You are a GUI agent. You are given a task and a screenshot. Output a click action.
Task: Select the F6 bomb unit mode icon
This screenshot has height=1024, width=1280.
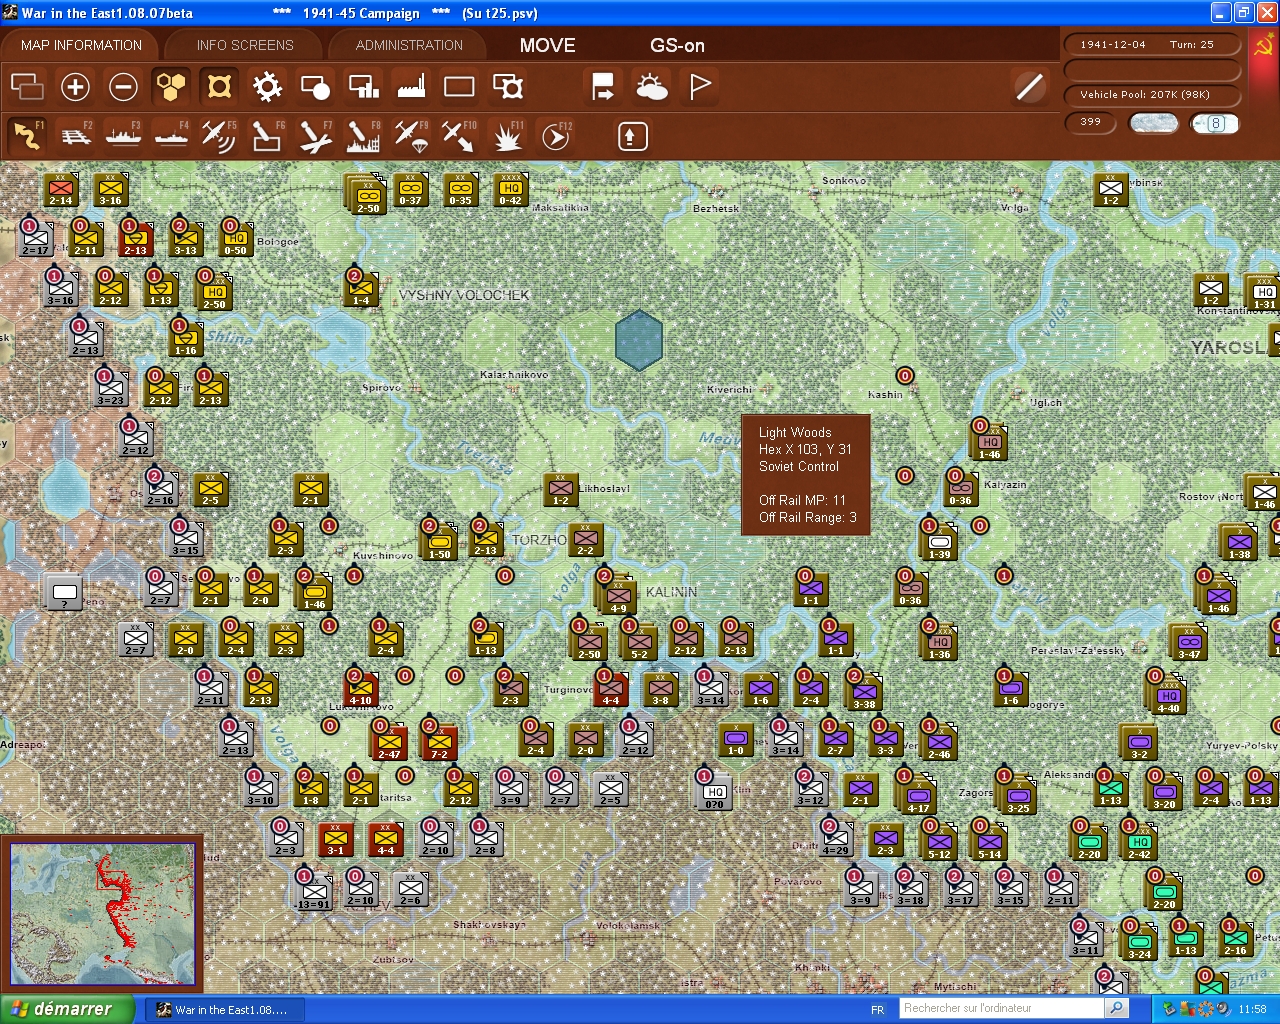point(267,136)
